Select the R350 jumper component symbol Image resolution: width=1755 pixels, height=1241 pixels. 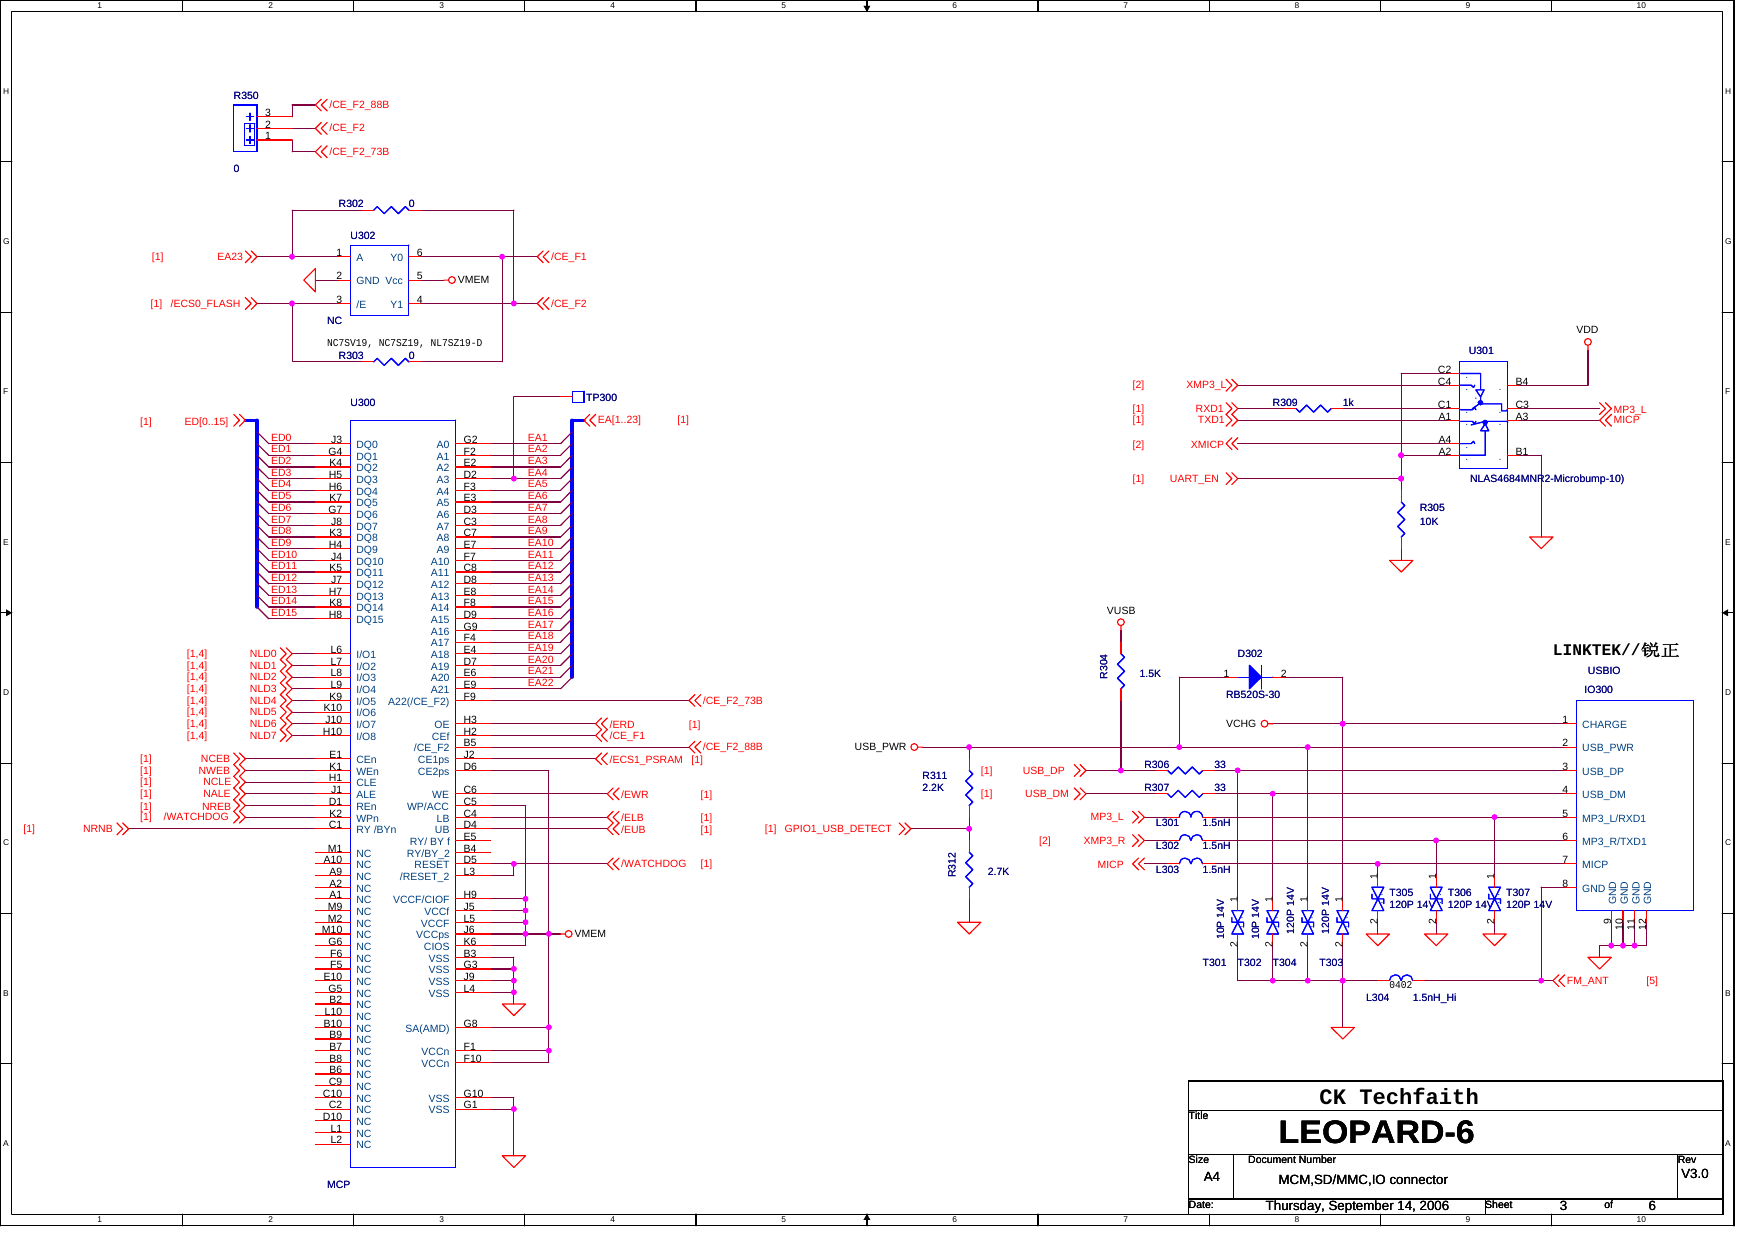(246, 128)
